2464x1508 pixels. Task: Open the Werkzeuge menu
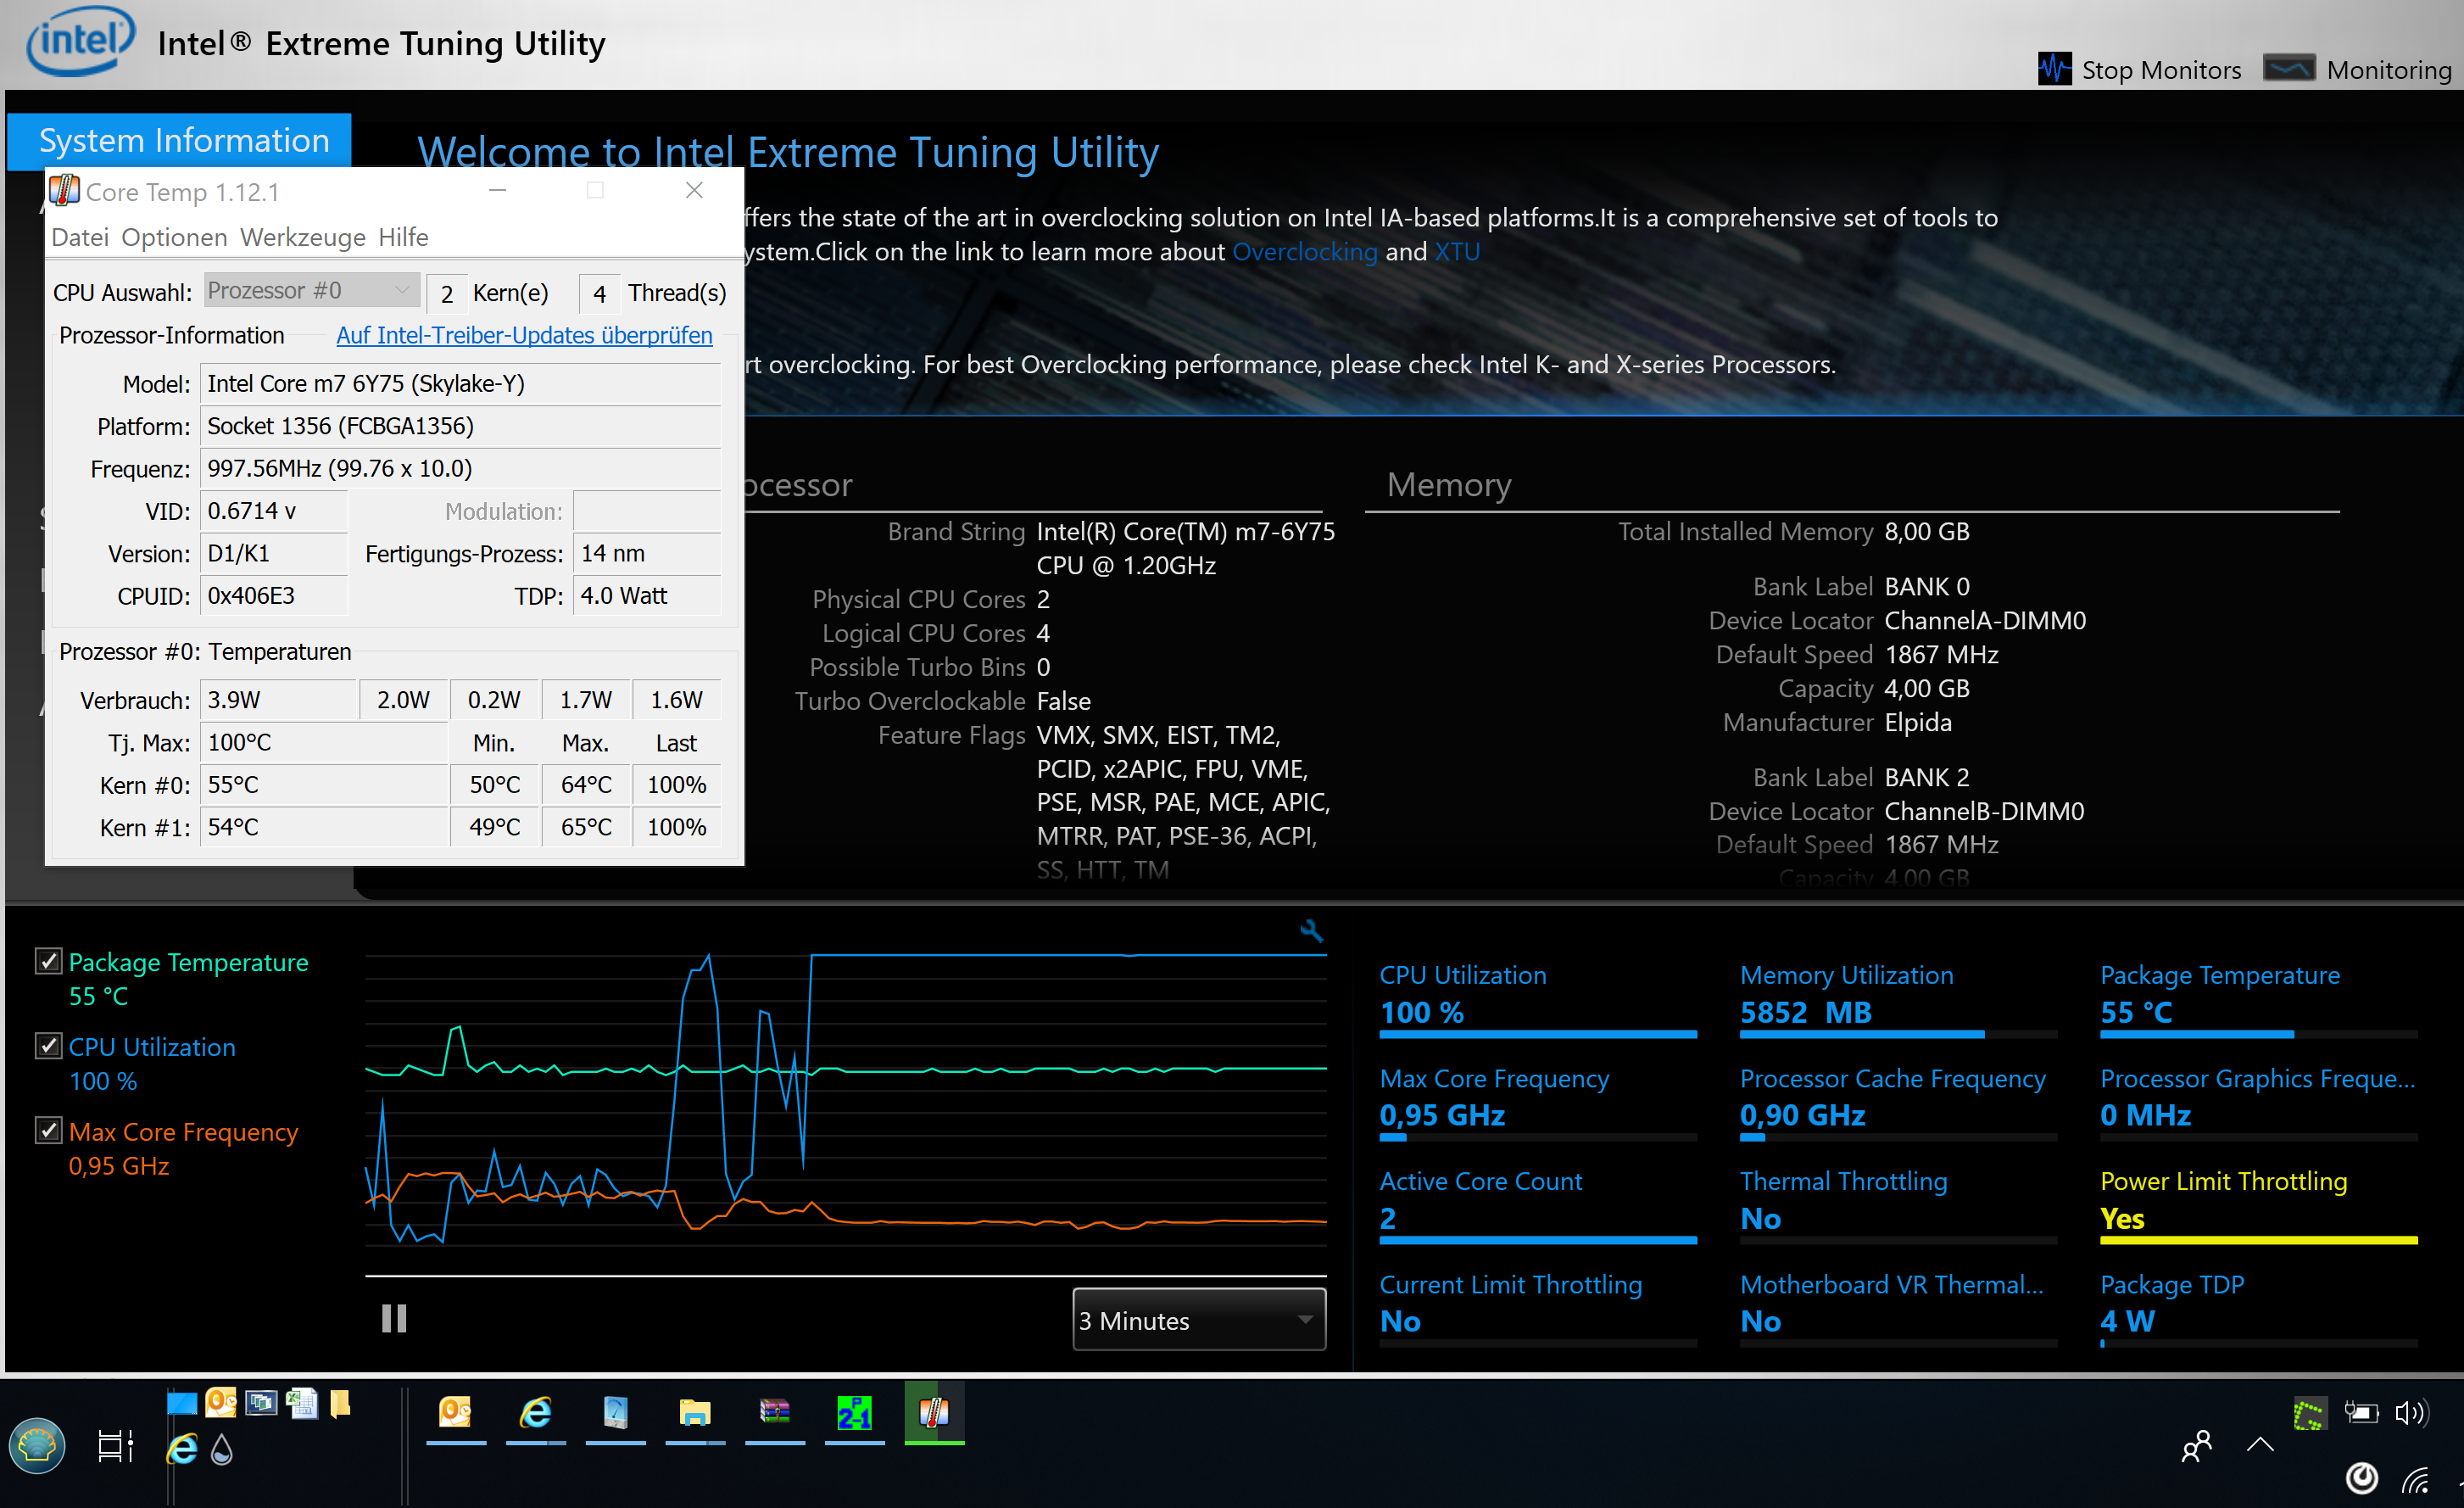(x=303, y=237)
